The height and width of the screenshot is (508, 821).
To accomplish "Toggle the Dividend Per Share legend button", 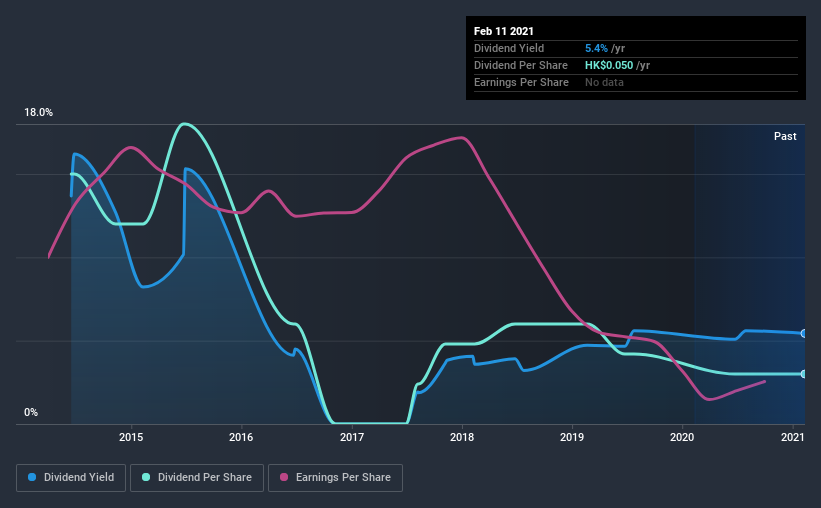I will 197,478.
